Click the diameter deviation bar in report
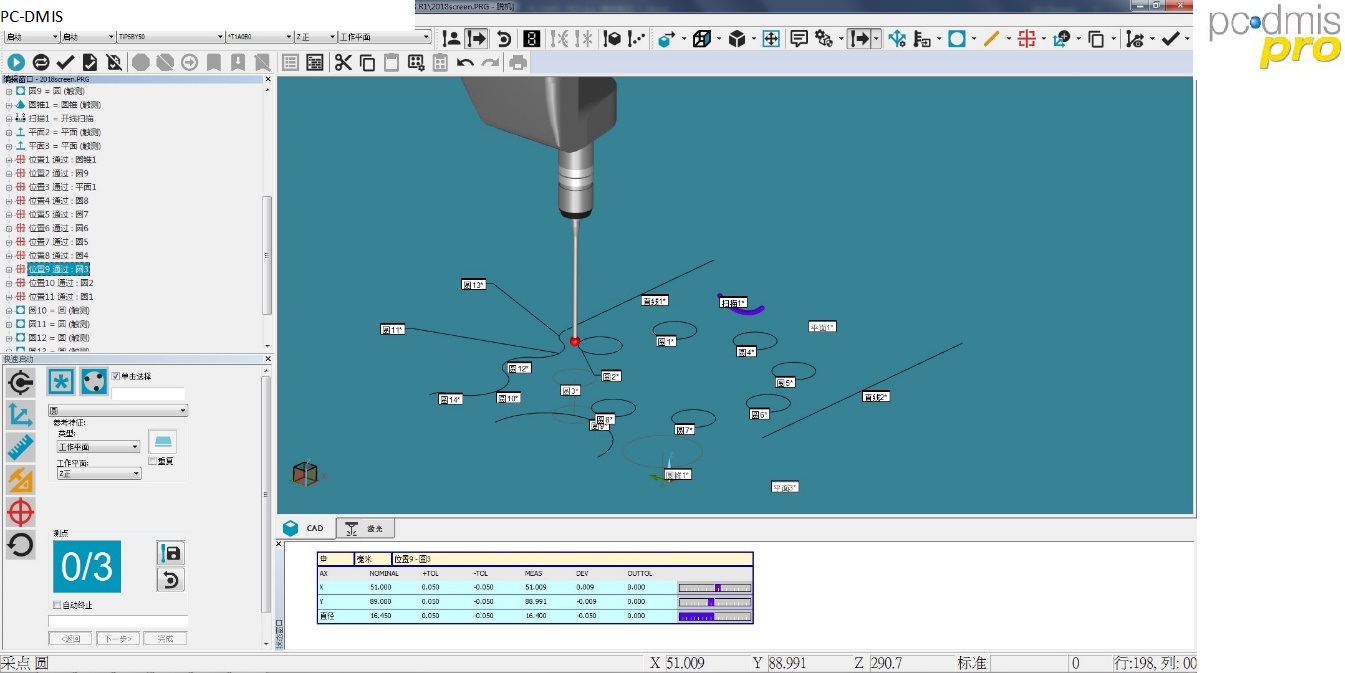 tap(715, 617)
